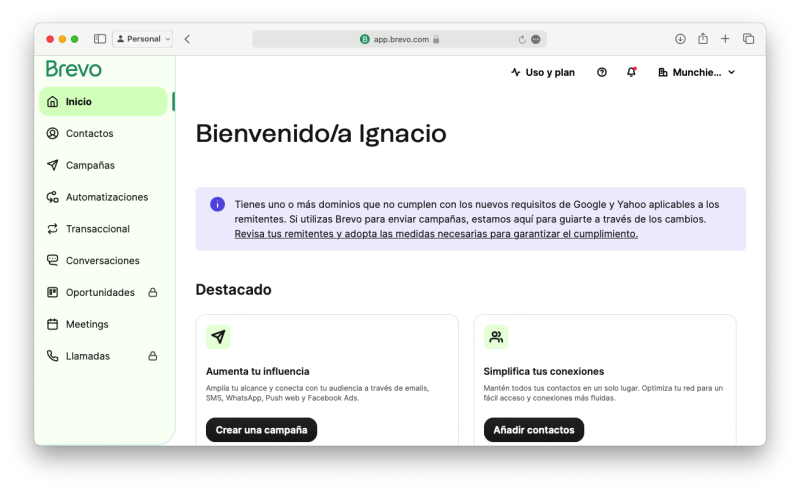Click the Aumenta tu influencia heading
This screenshot has height=491, width=800.
pos(258,372)
